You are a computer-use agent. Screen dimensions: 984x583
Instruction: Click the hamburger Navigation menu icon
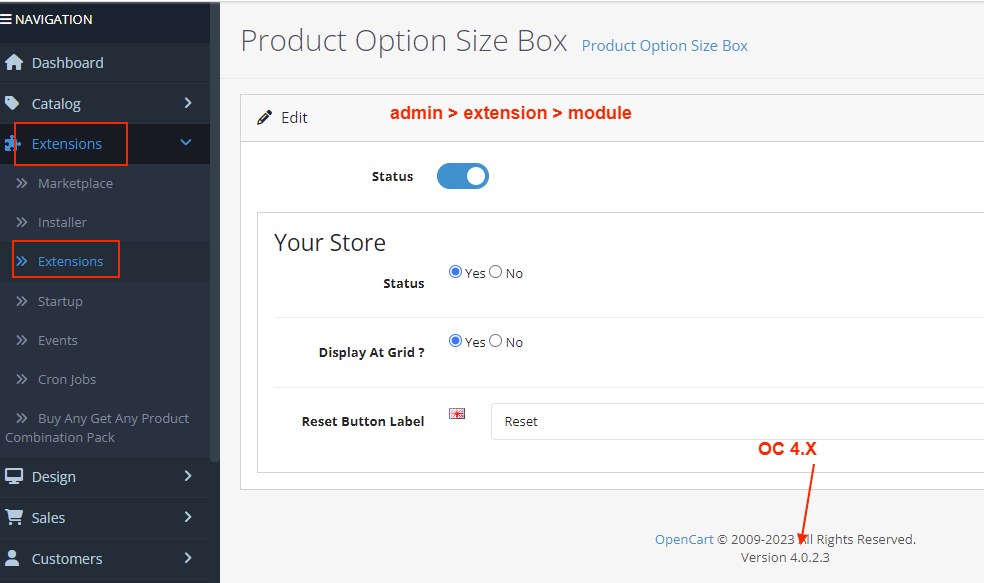tap(7, 19)
